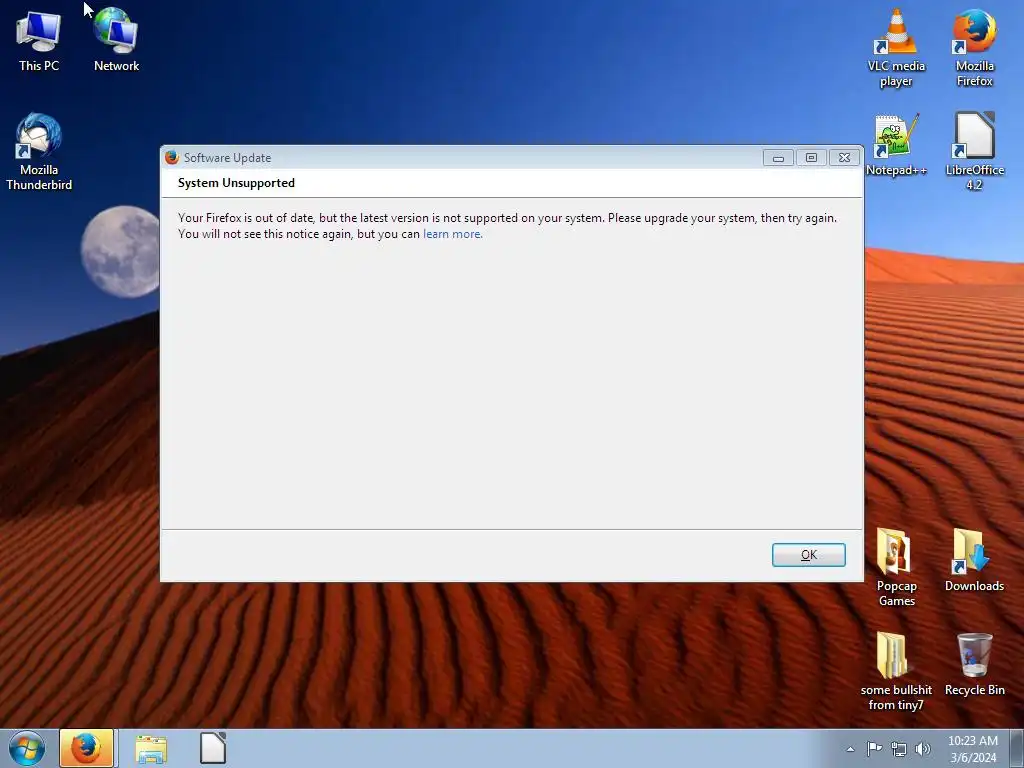
Task: Click Firefox icon in dialog title bar
Action: click(x=172, y=157)
